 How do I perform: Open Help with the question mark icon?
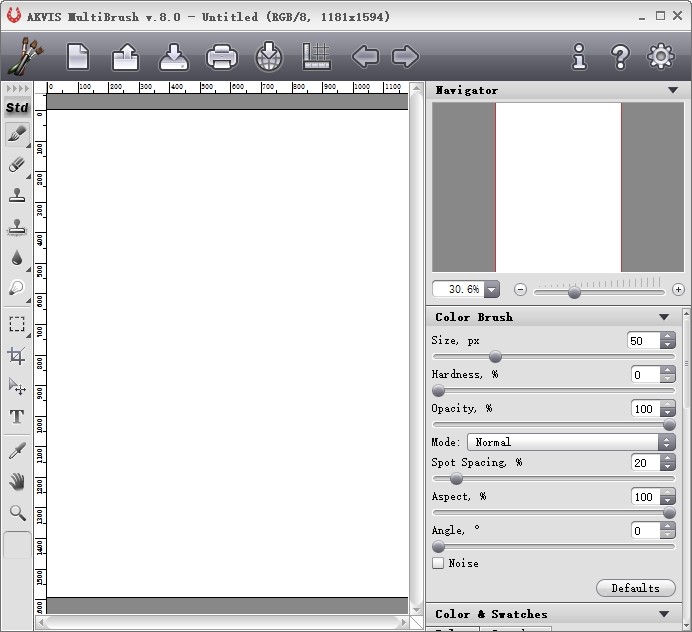coord(620,56)
